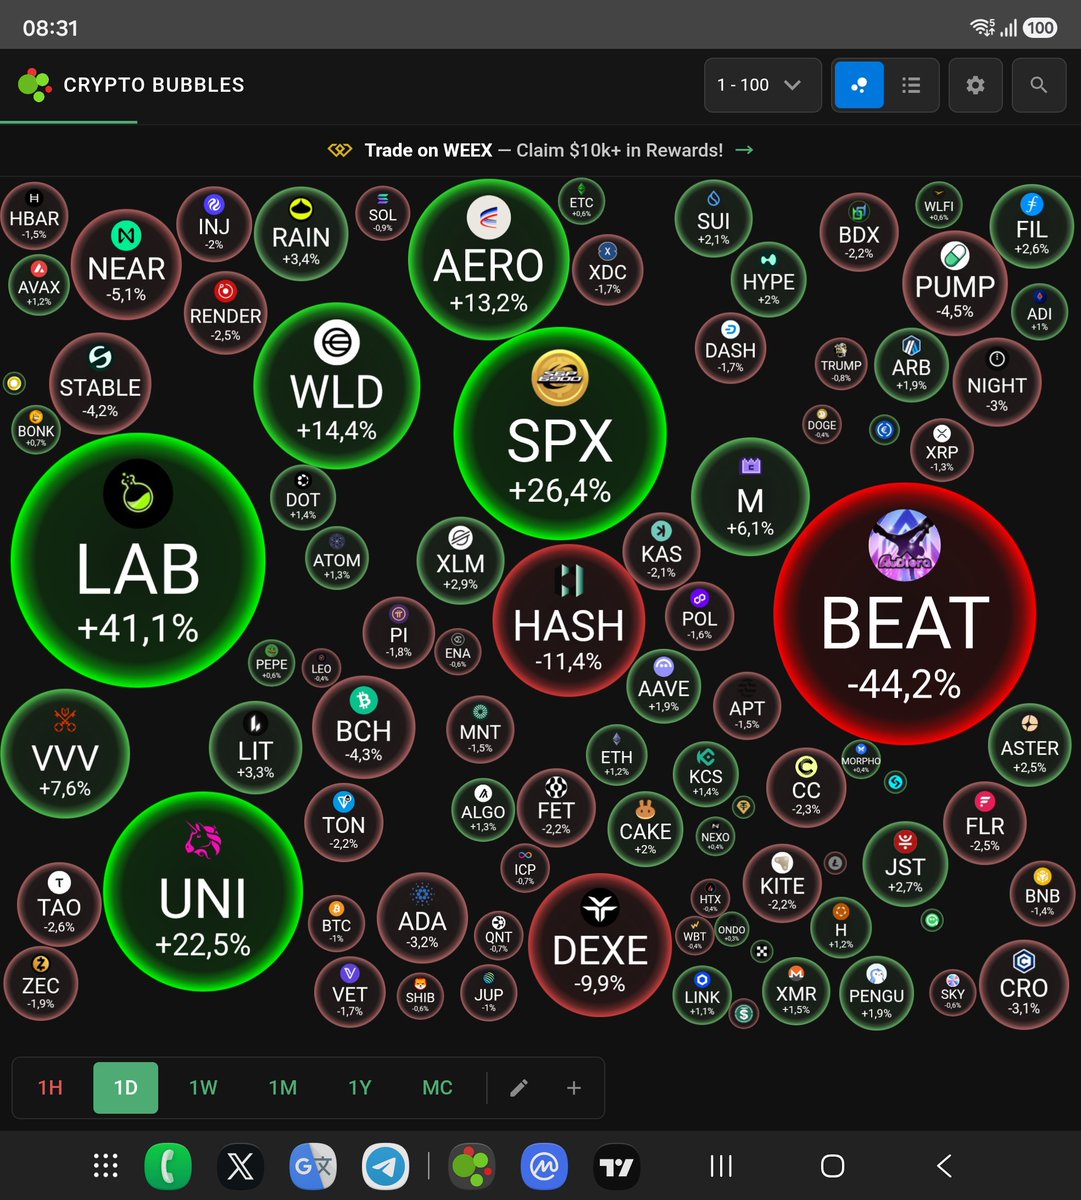Image resolution: width=1081 pixels, height=1200 pixels.
Task: Open the KAS bubble
Action: [661, 551]
